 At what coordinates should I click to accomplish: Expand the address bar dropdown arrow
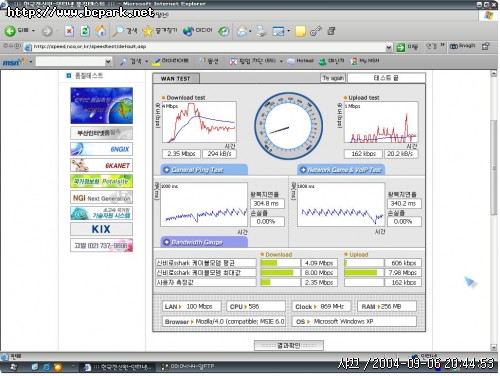(x=388, y=47)
